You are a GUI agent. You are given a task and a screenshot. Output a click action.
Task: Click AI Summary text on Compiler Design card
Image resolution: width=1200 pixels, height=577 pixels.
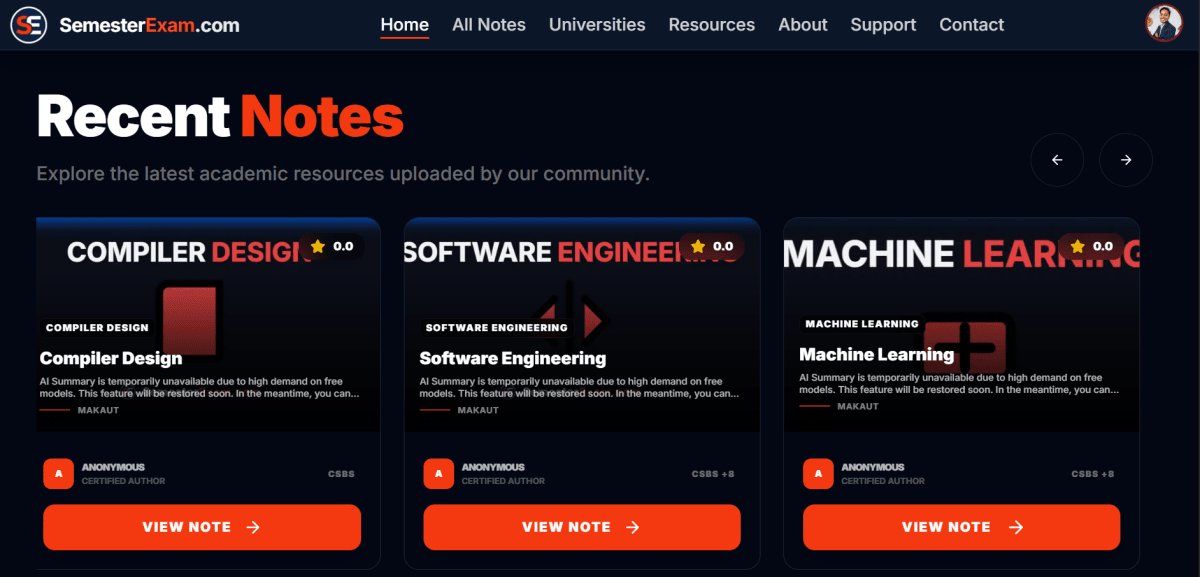200,387
